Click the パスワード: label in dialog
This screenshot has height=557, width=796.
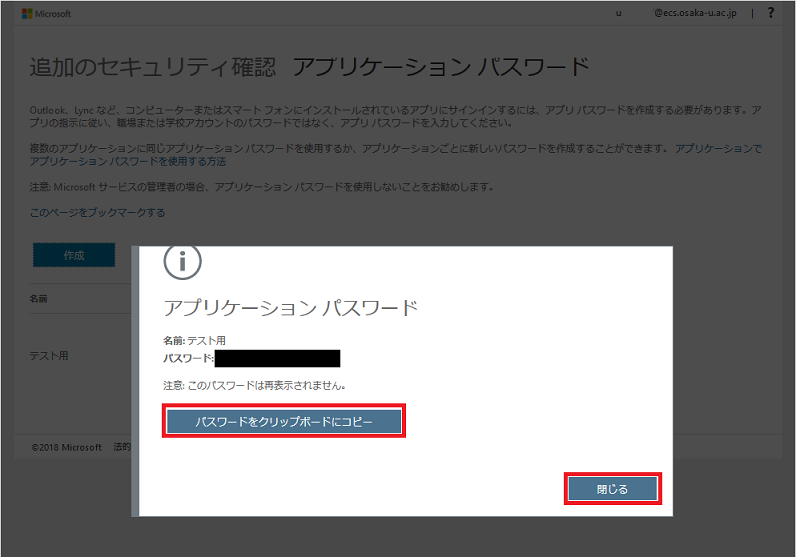click(188, 358)
